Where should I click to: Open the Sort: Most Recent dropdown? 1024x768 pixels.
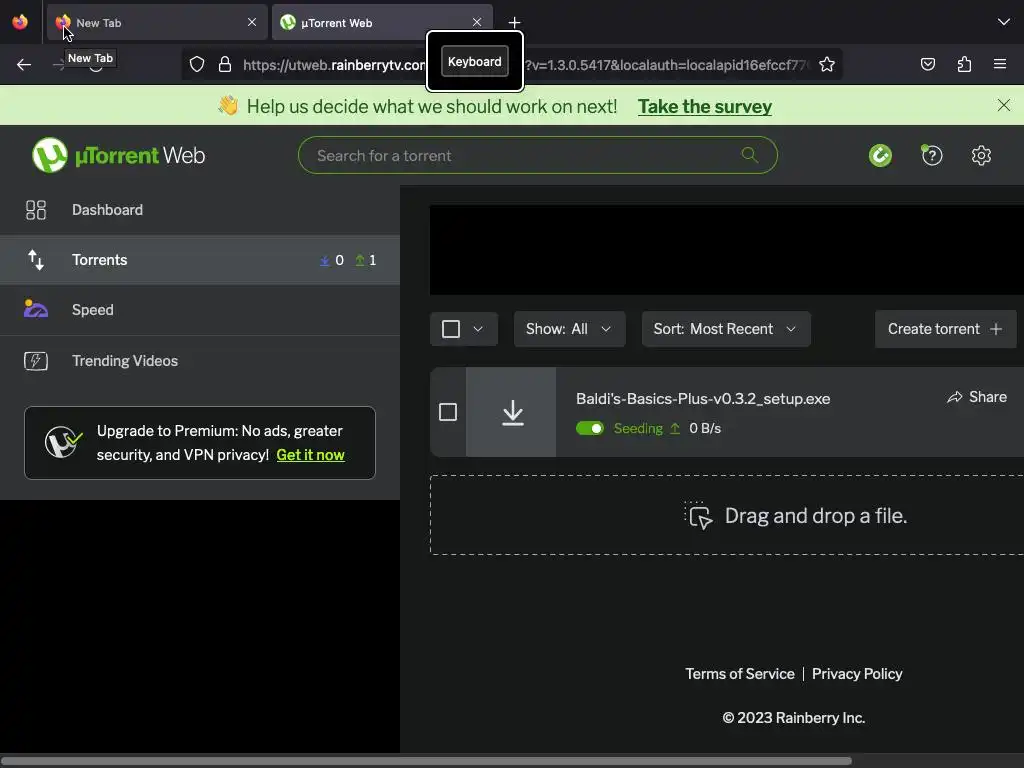coord(726,328)
